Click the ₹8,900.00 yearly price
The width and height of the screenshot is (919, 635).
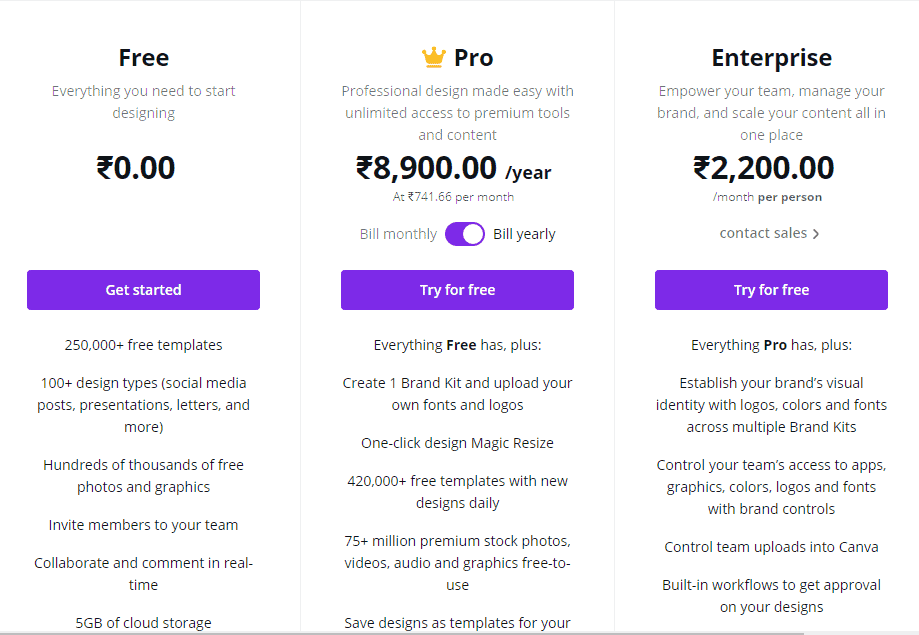click(427, 167)
